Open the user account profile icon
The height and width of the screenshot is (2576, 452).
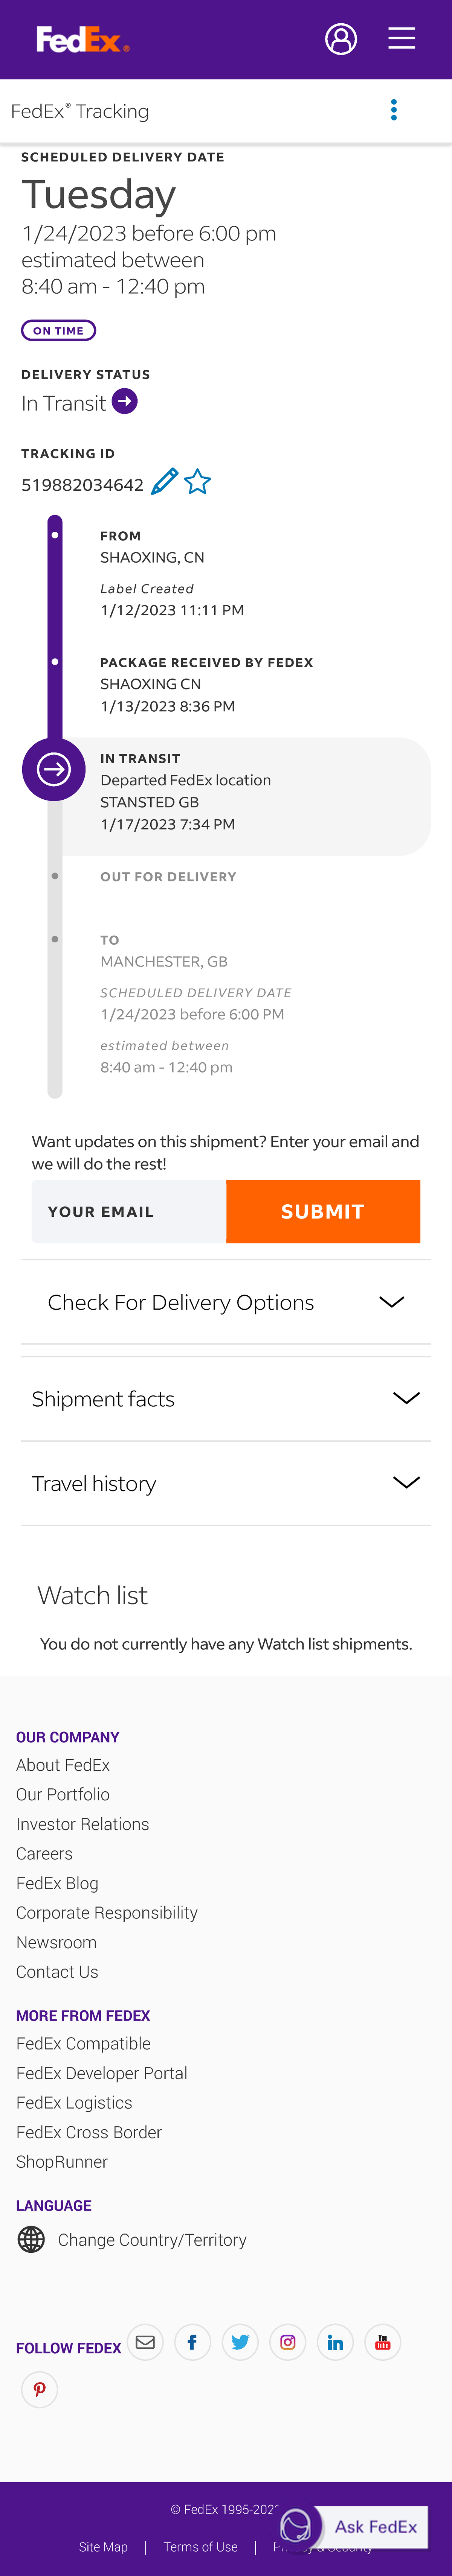point(341,39)
